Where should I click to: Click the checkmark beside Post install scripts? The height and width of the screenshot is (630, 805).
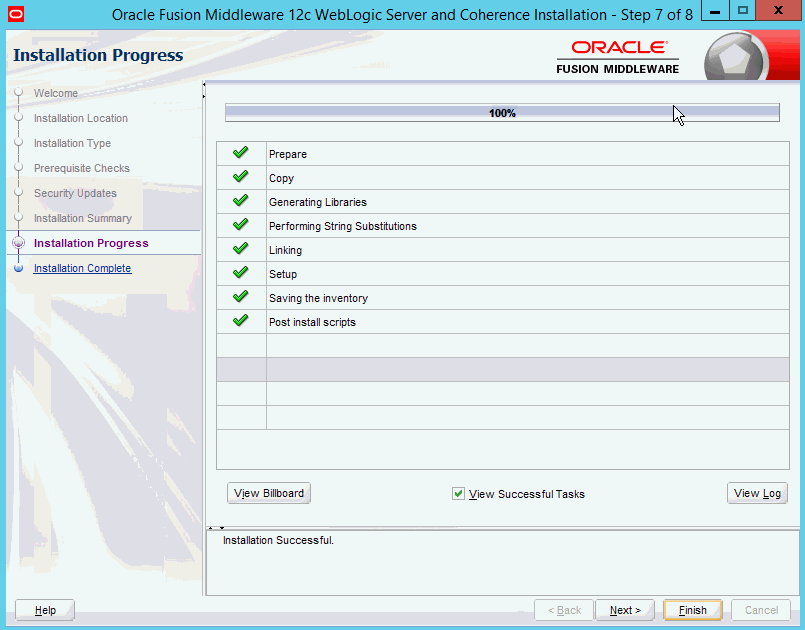240,322
